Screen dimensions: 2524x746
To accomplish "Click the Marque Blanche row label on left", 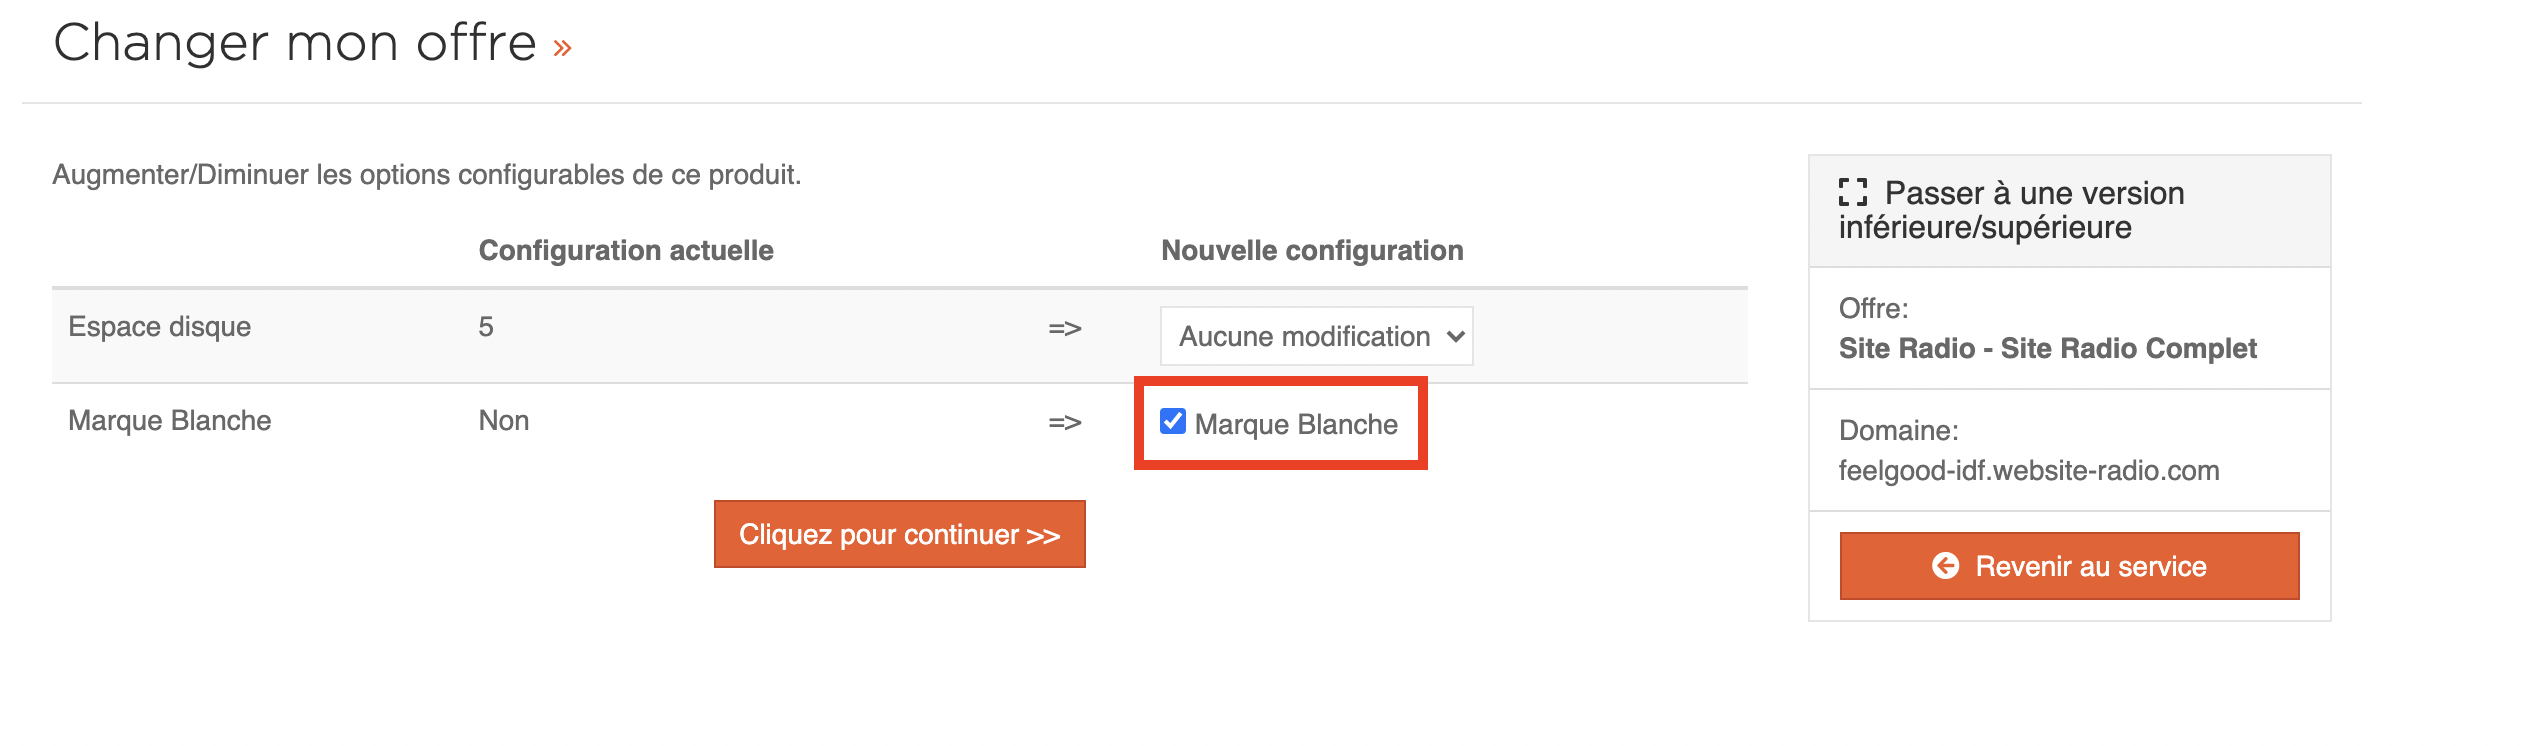I will [169, 420].
